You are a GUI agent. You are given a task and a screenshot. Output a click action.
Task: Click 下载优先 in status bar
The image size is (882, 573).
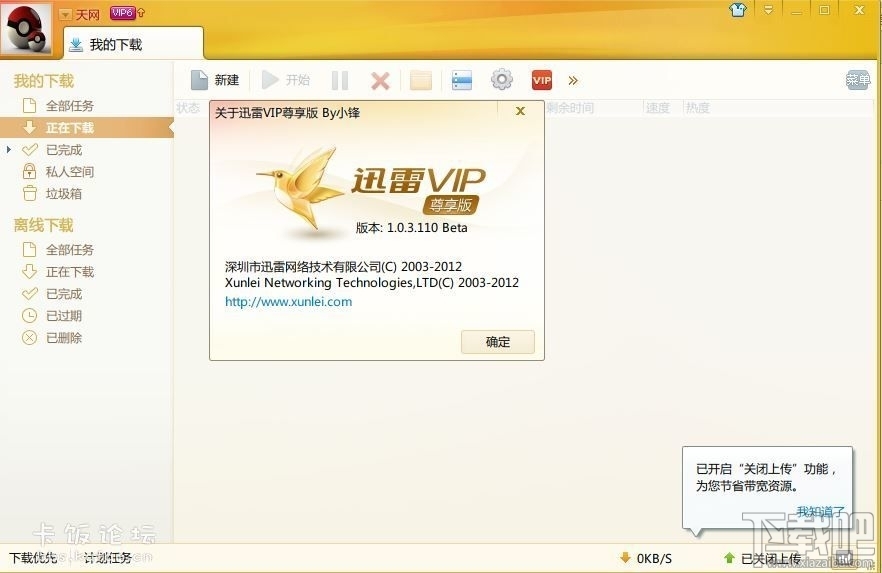[x=33, y=558]
